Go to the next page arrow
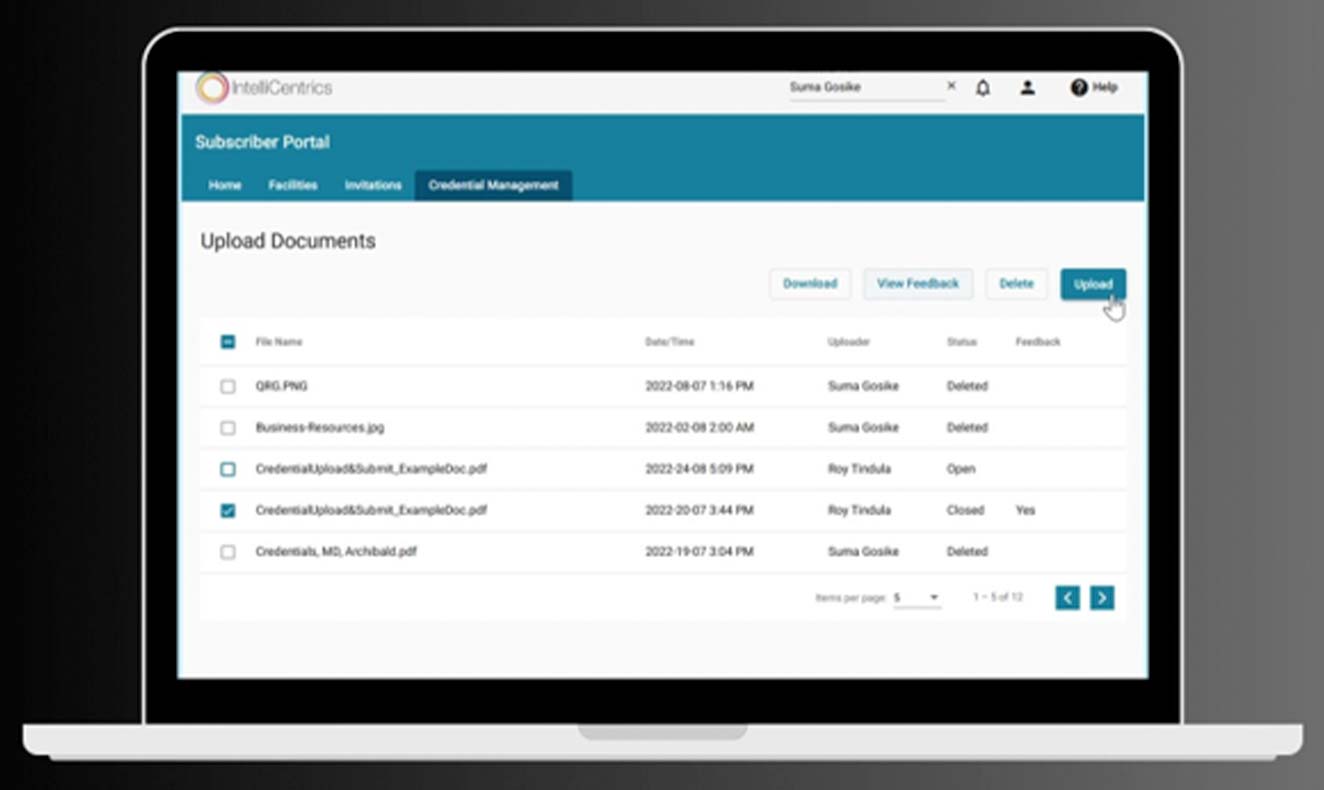Image resolution: width=1324 pixels, height=790 pixels. coord(1102,598)
